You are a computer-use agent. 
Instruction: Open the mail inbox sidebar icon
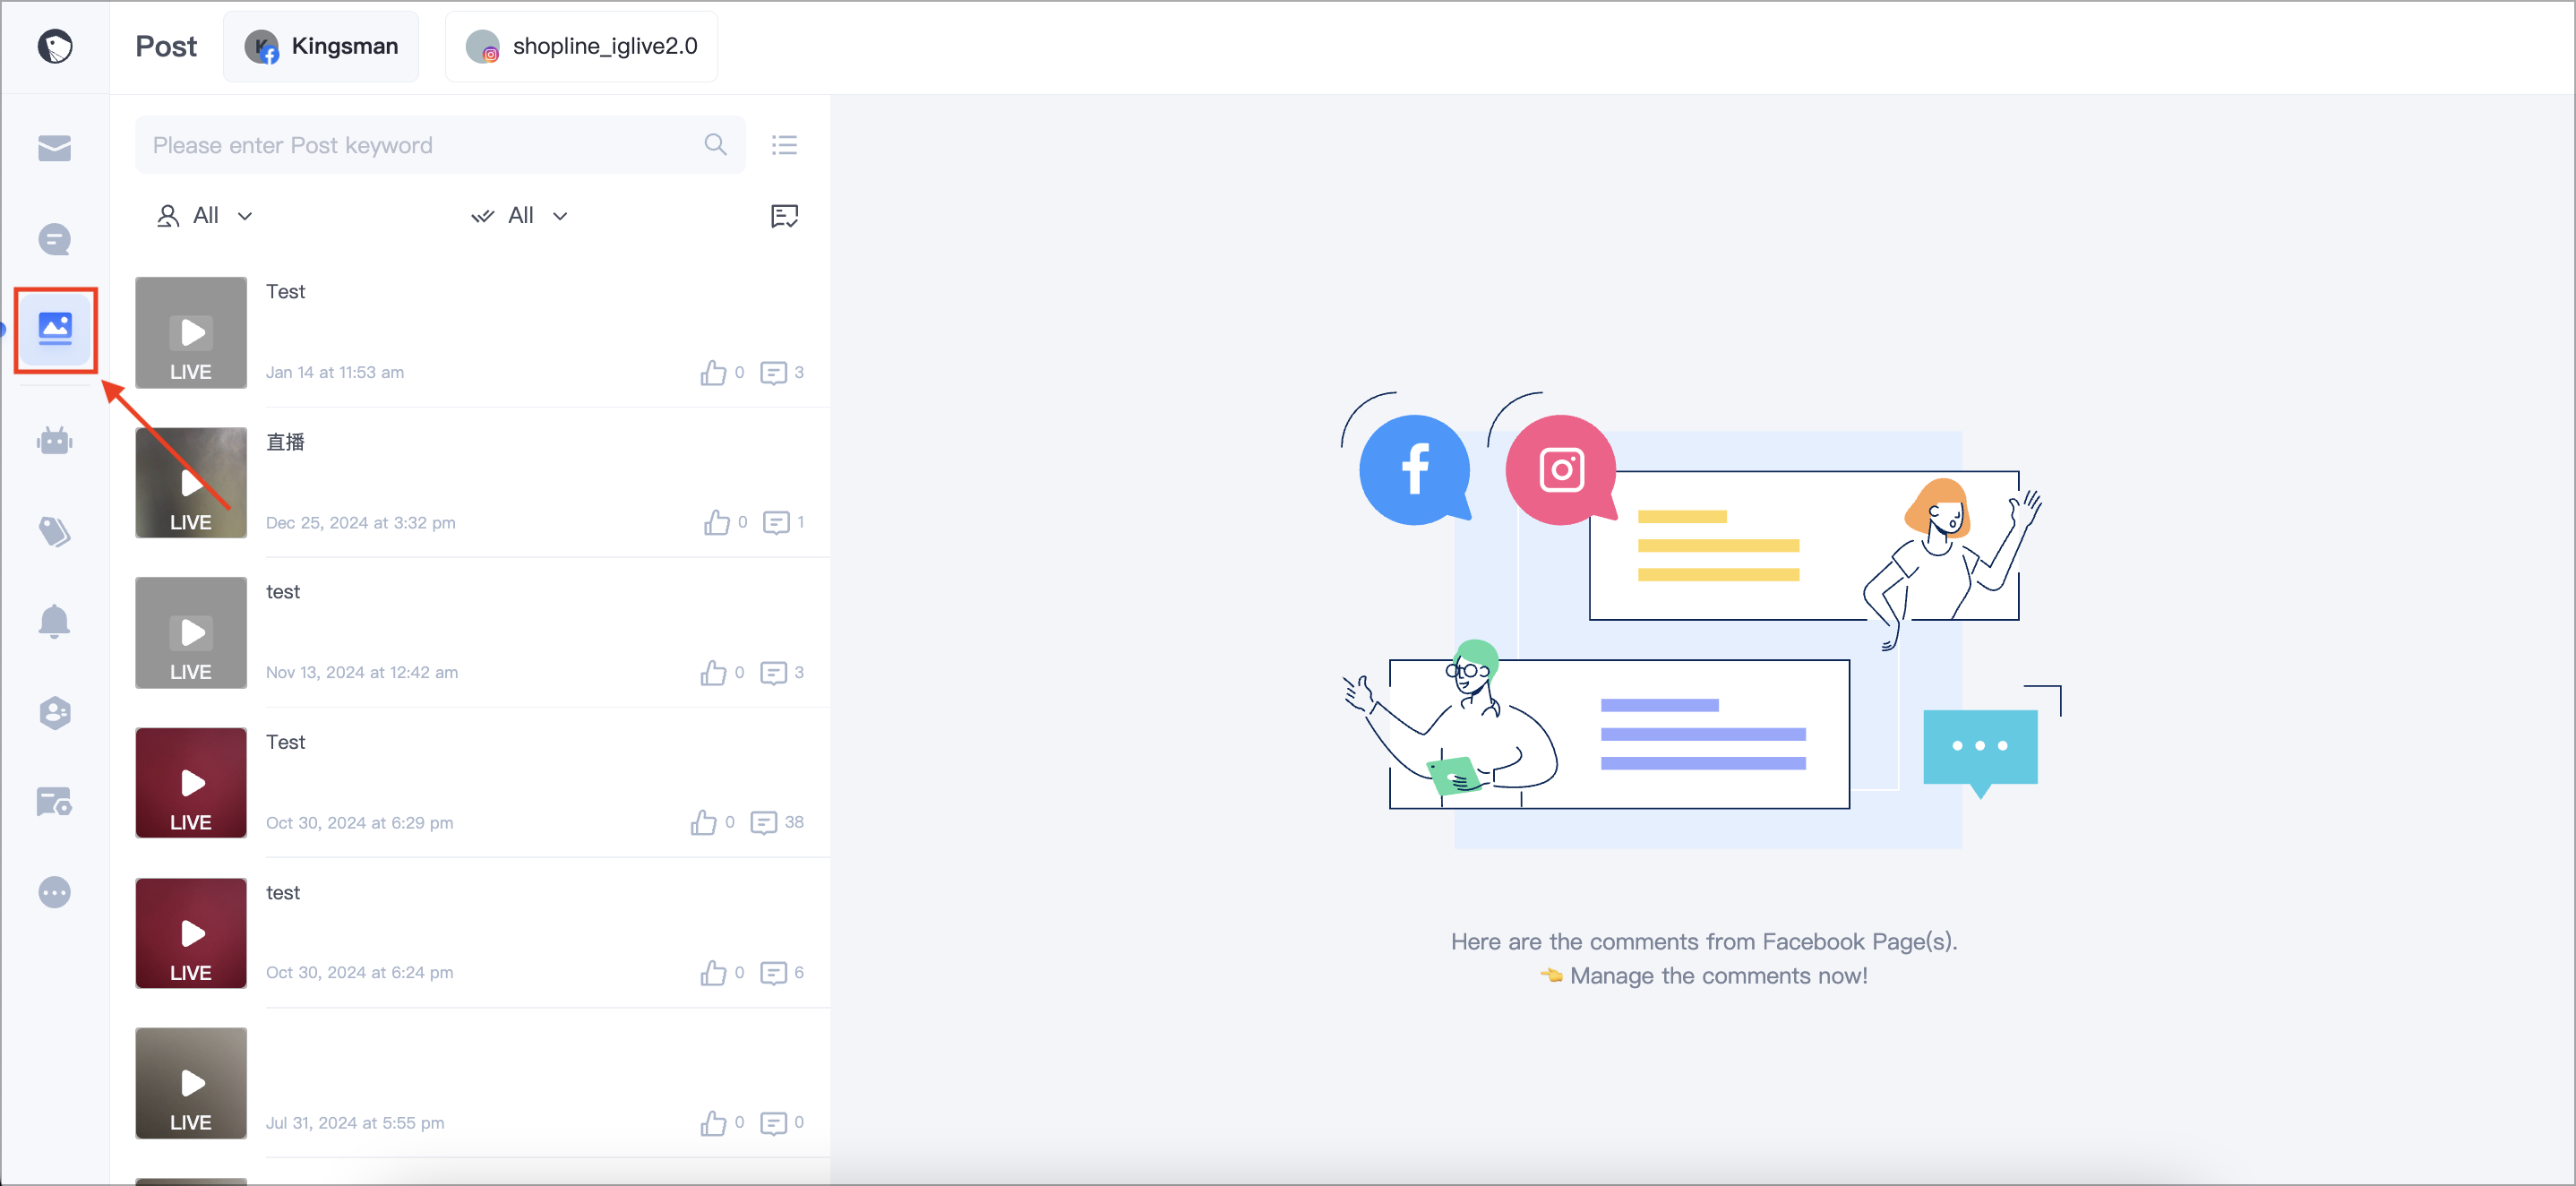coord(54,148)
